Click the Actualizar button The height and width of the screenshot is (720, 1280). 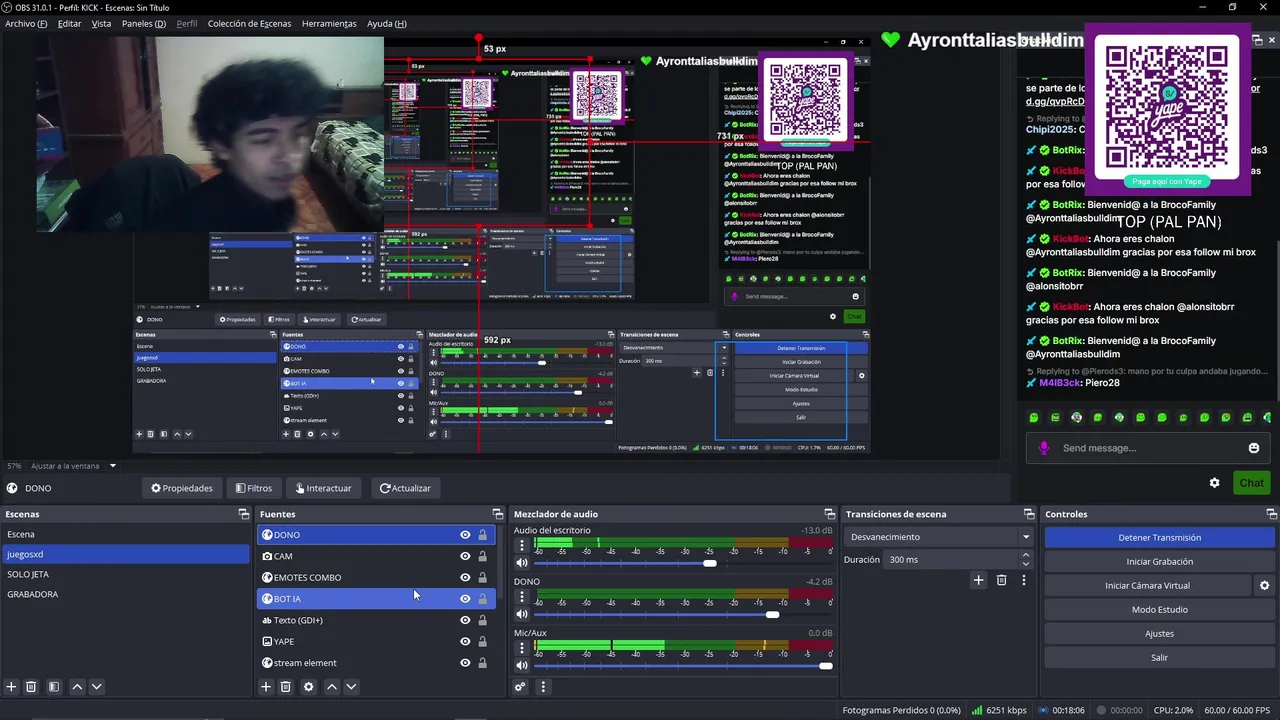coord(405,488)
